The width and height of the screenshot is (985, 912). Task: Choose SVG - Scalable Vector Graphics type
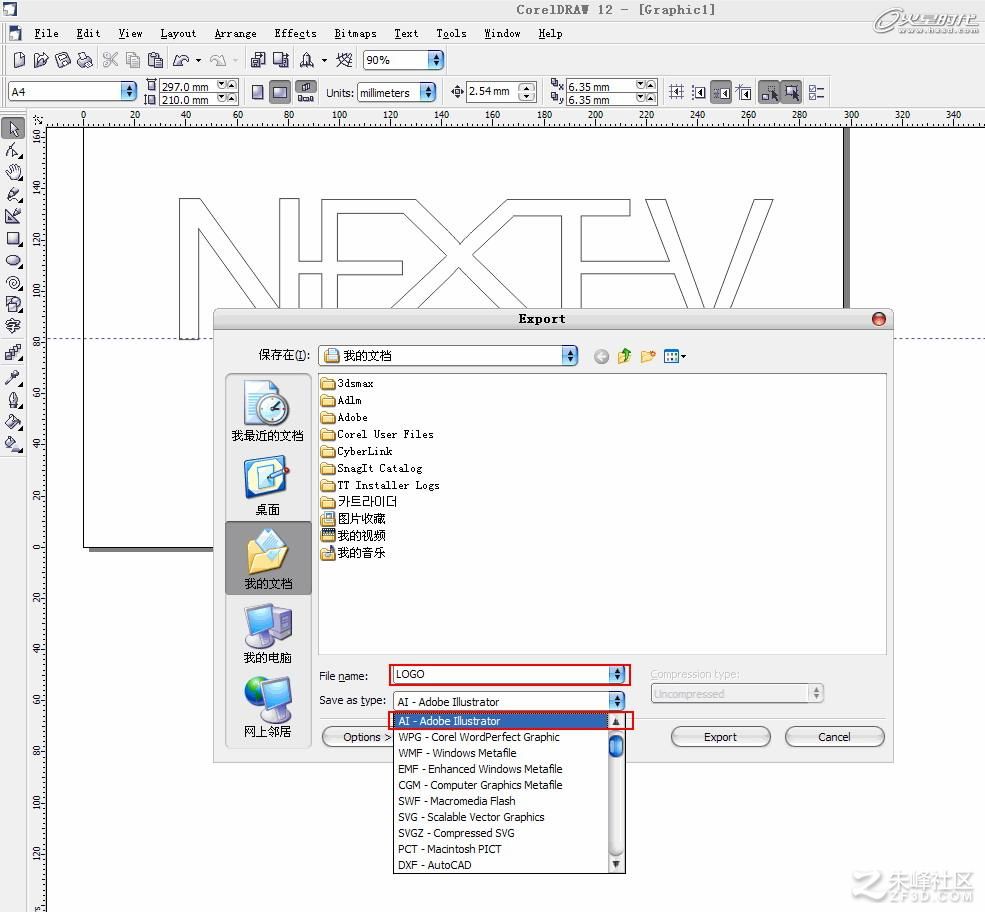tap(501, 817)
